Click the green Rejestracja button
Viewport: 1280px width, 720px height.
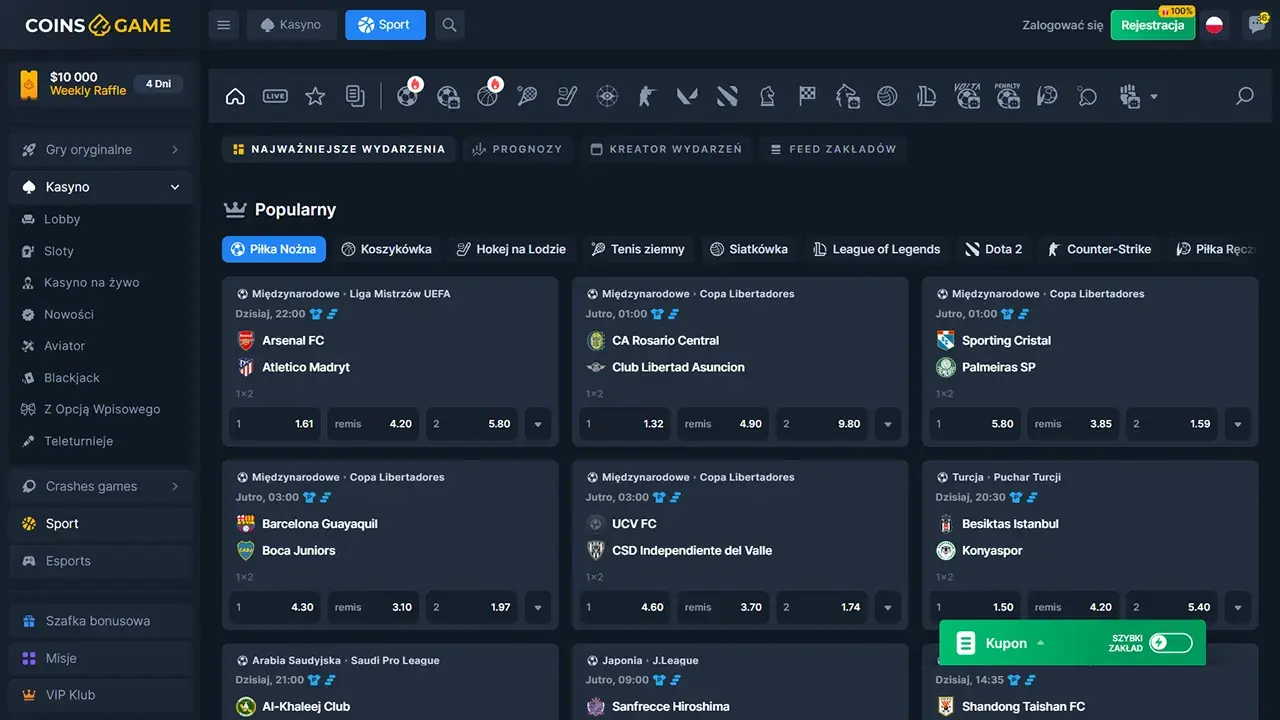click(x=1153, y=25)
